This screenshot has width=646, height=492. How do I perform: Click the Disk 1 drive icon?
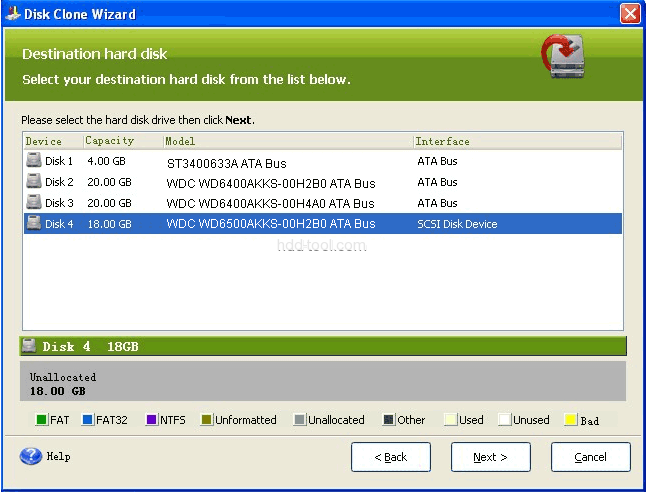(33, 161)
